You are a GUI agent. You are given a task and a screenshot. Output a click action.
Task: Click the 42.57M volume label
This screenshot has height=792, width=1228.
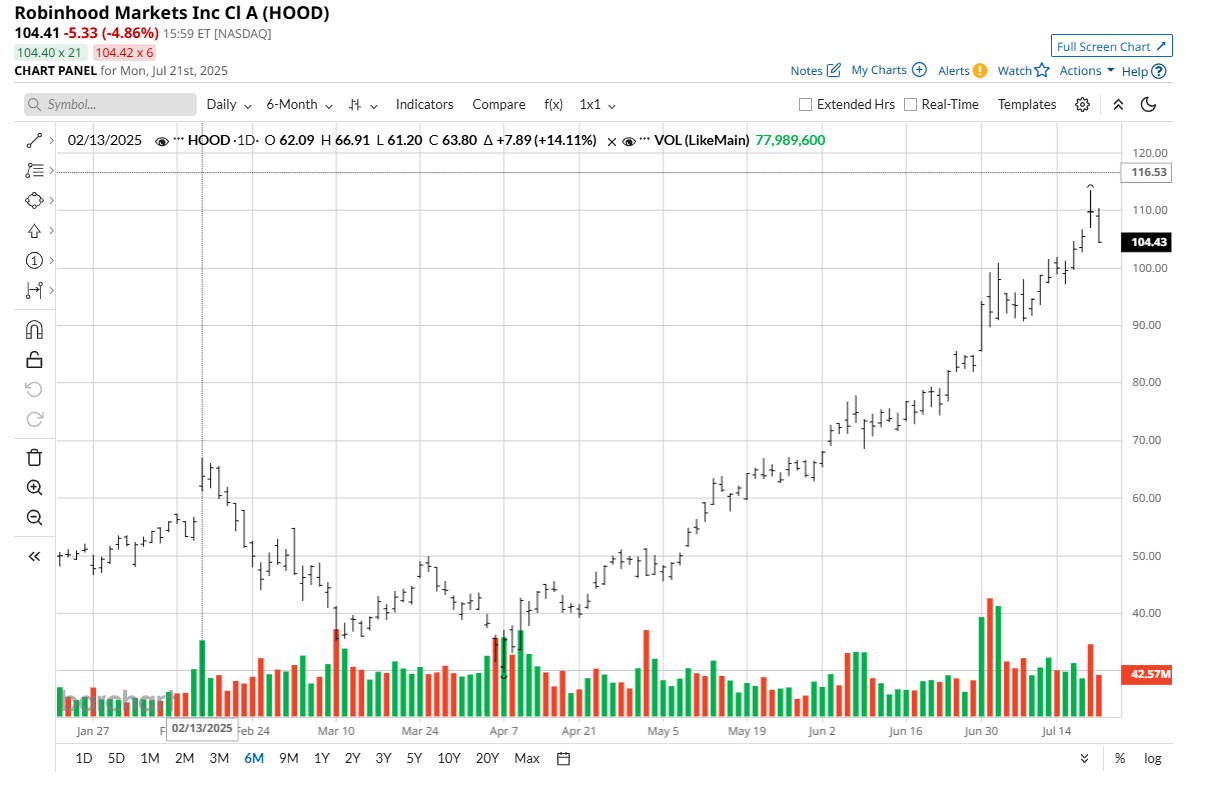pyautogui.click(x=1147, y=675)
